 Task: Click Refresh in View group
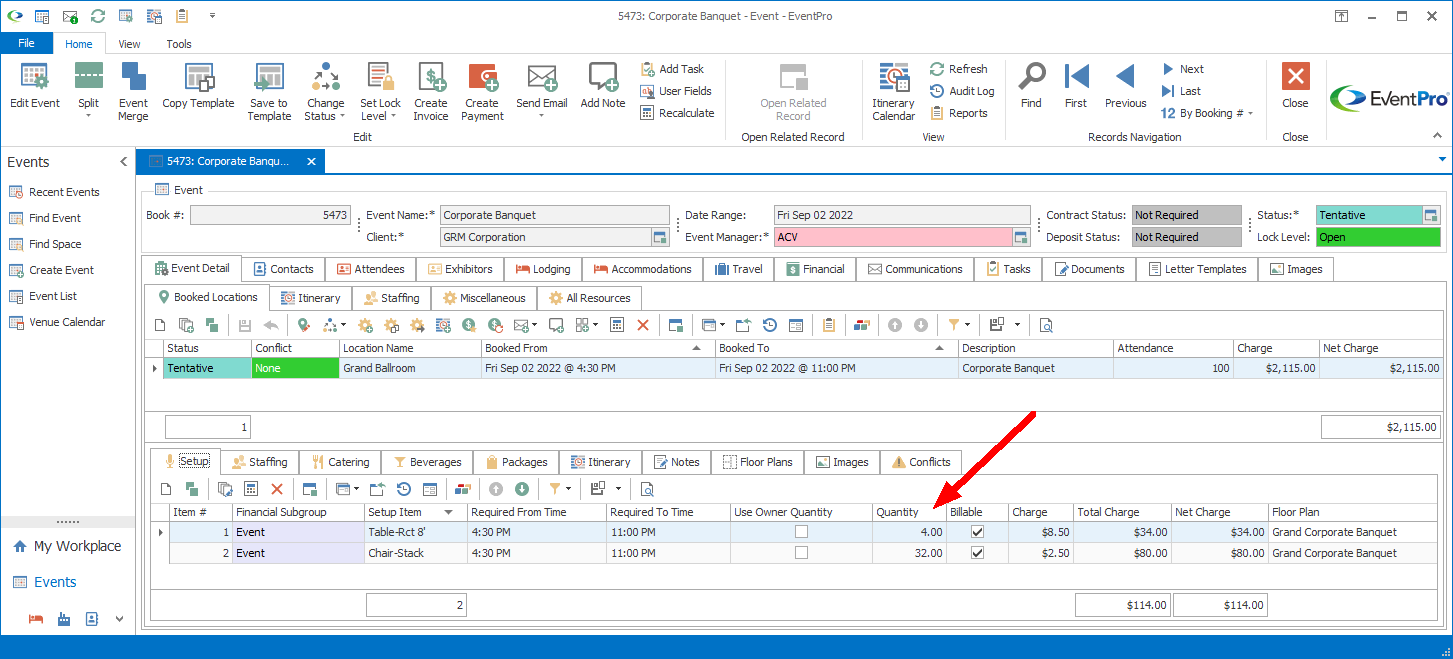coord(958,69)
